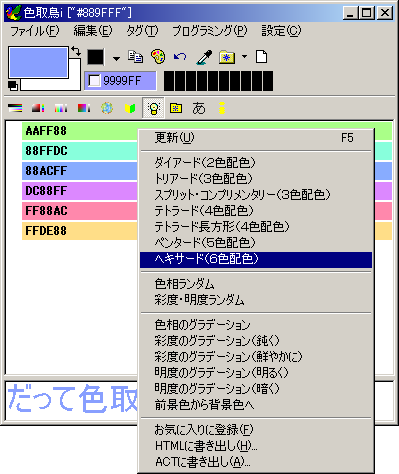Choose 彩度のグラデーション(鈍く) entry
399x474 pixels.
[x=256, y=341]
